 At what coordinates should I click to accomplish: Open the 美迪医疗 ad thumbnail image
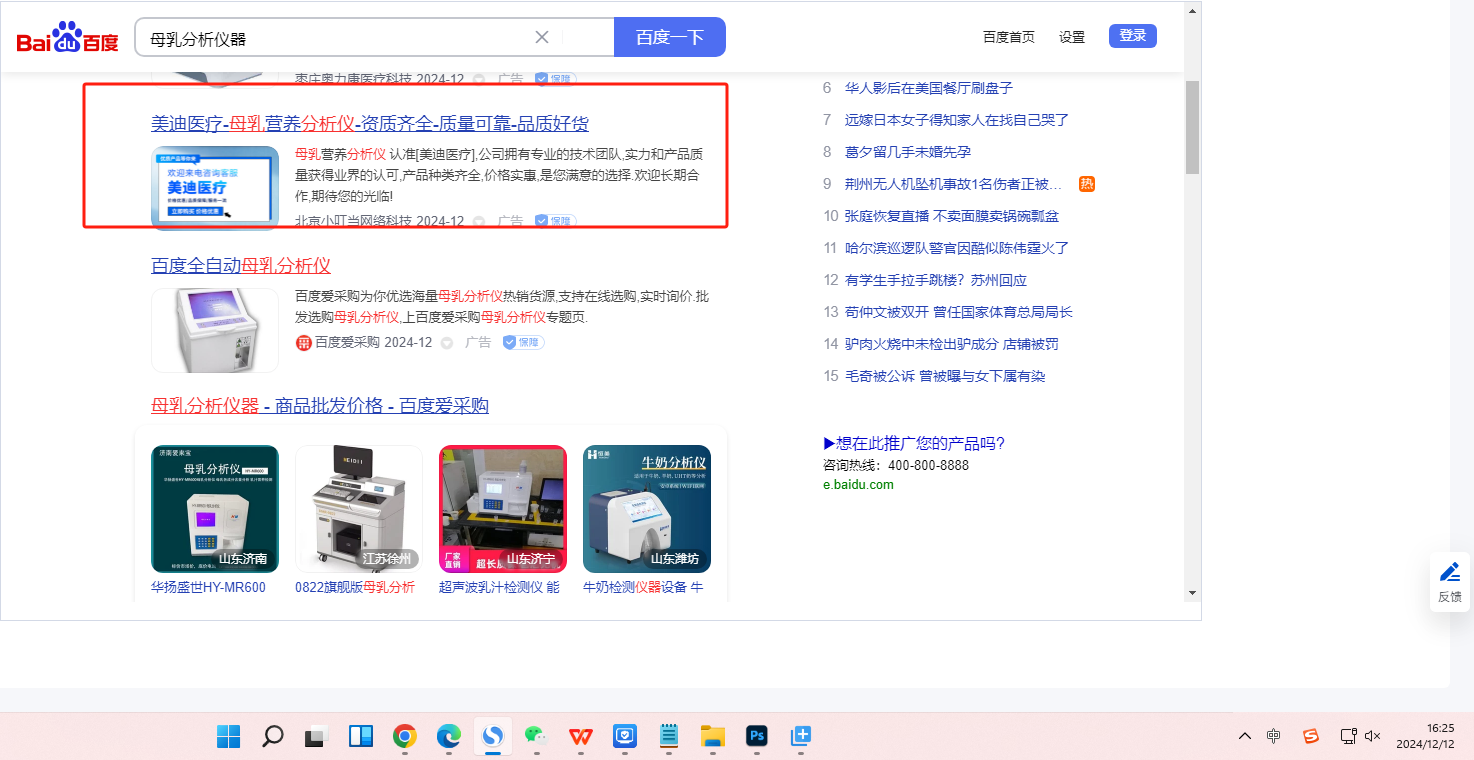(215, 188)
